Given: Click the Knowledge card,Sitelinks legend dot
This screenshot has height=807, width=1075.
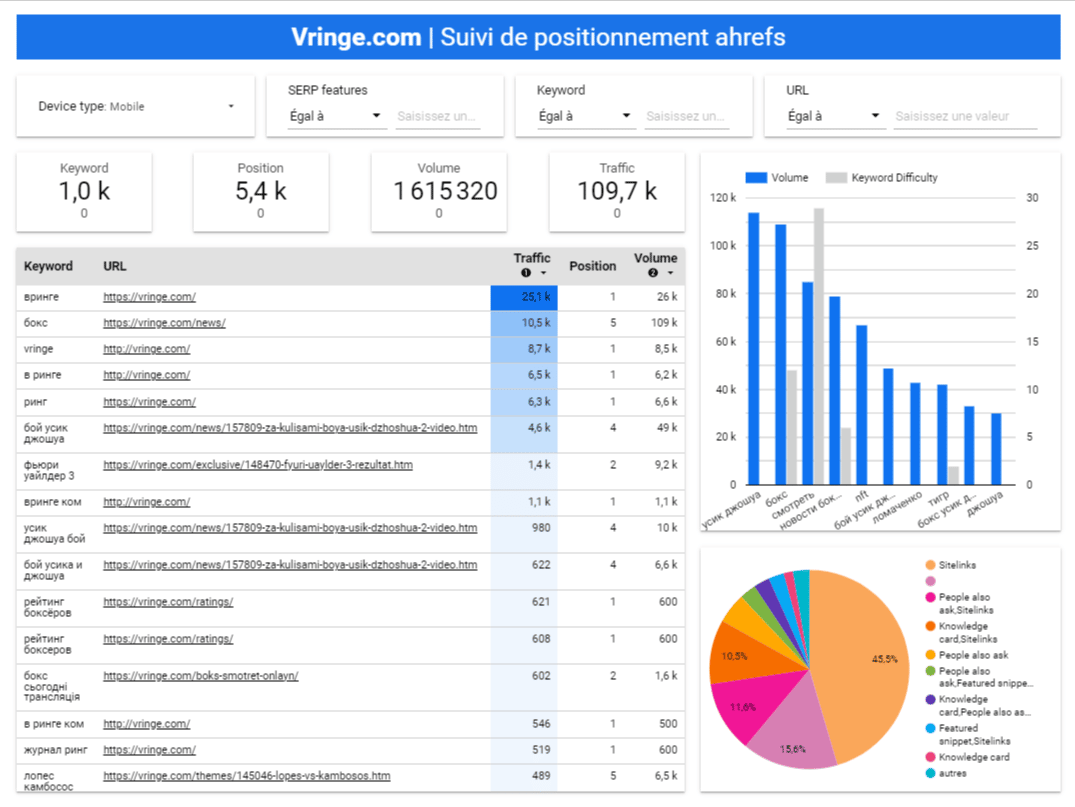Looking at the screenshot, I should pyautogui.click(x=930, y=626).
